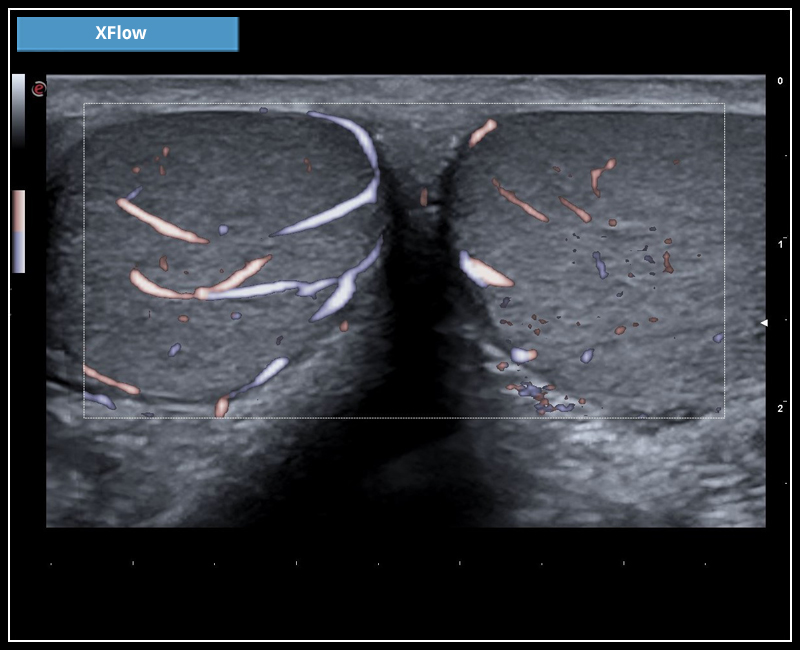Viewport: 800px width, 650px height.
Task: Click the white focal zone triangle marker
Action: tap(764, 322)
